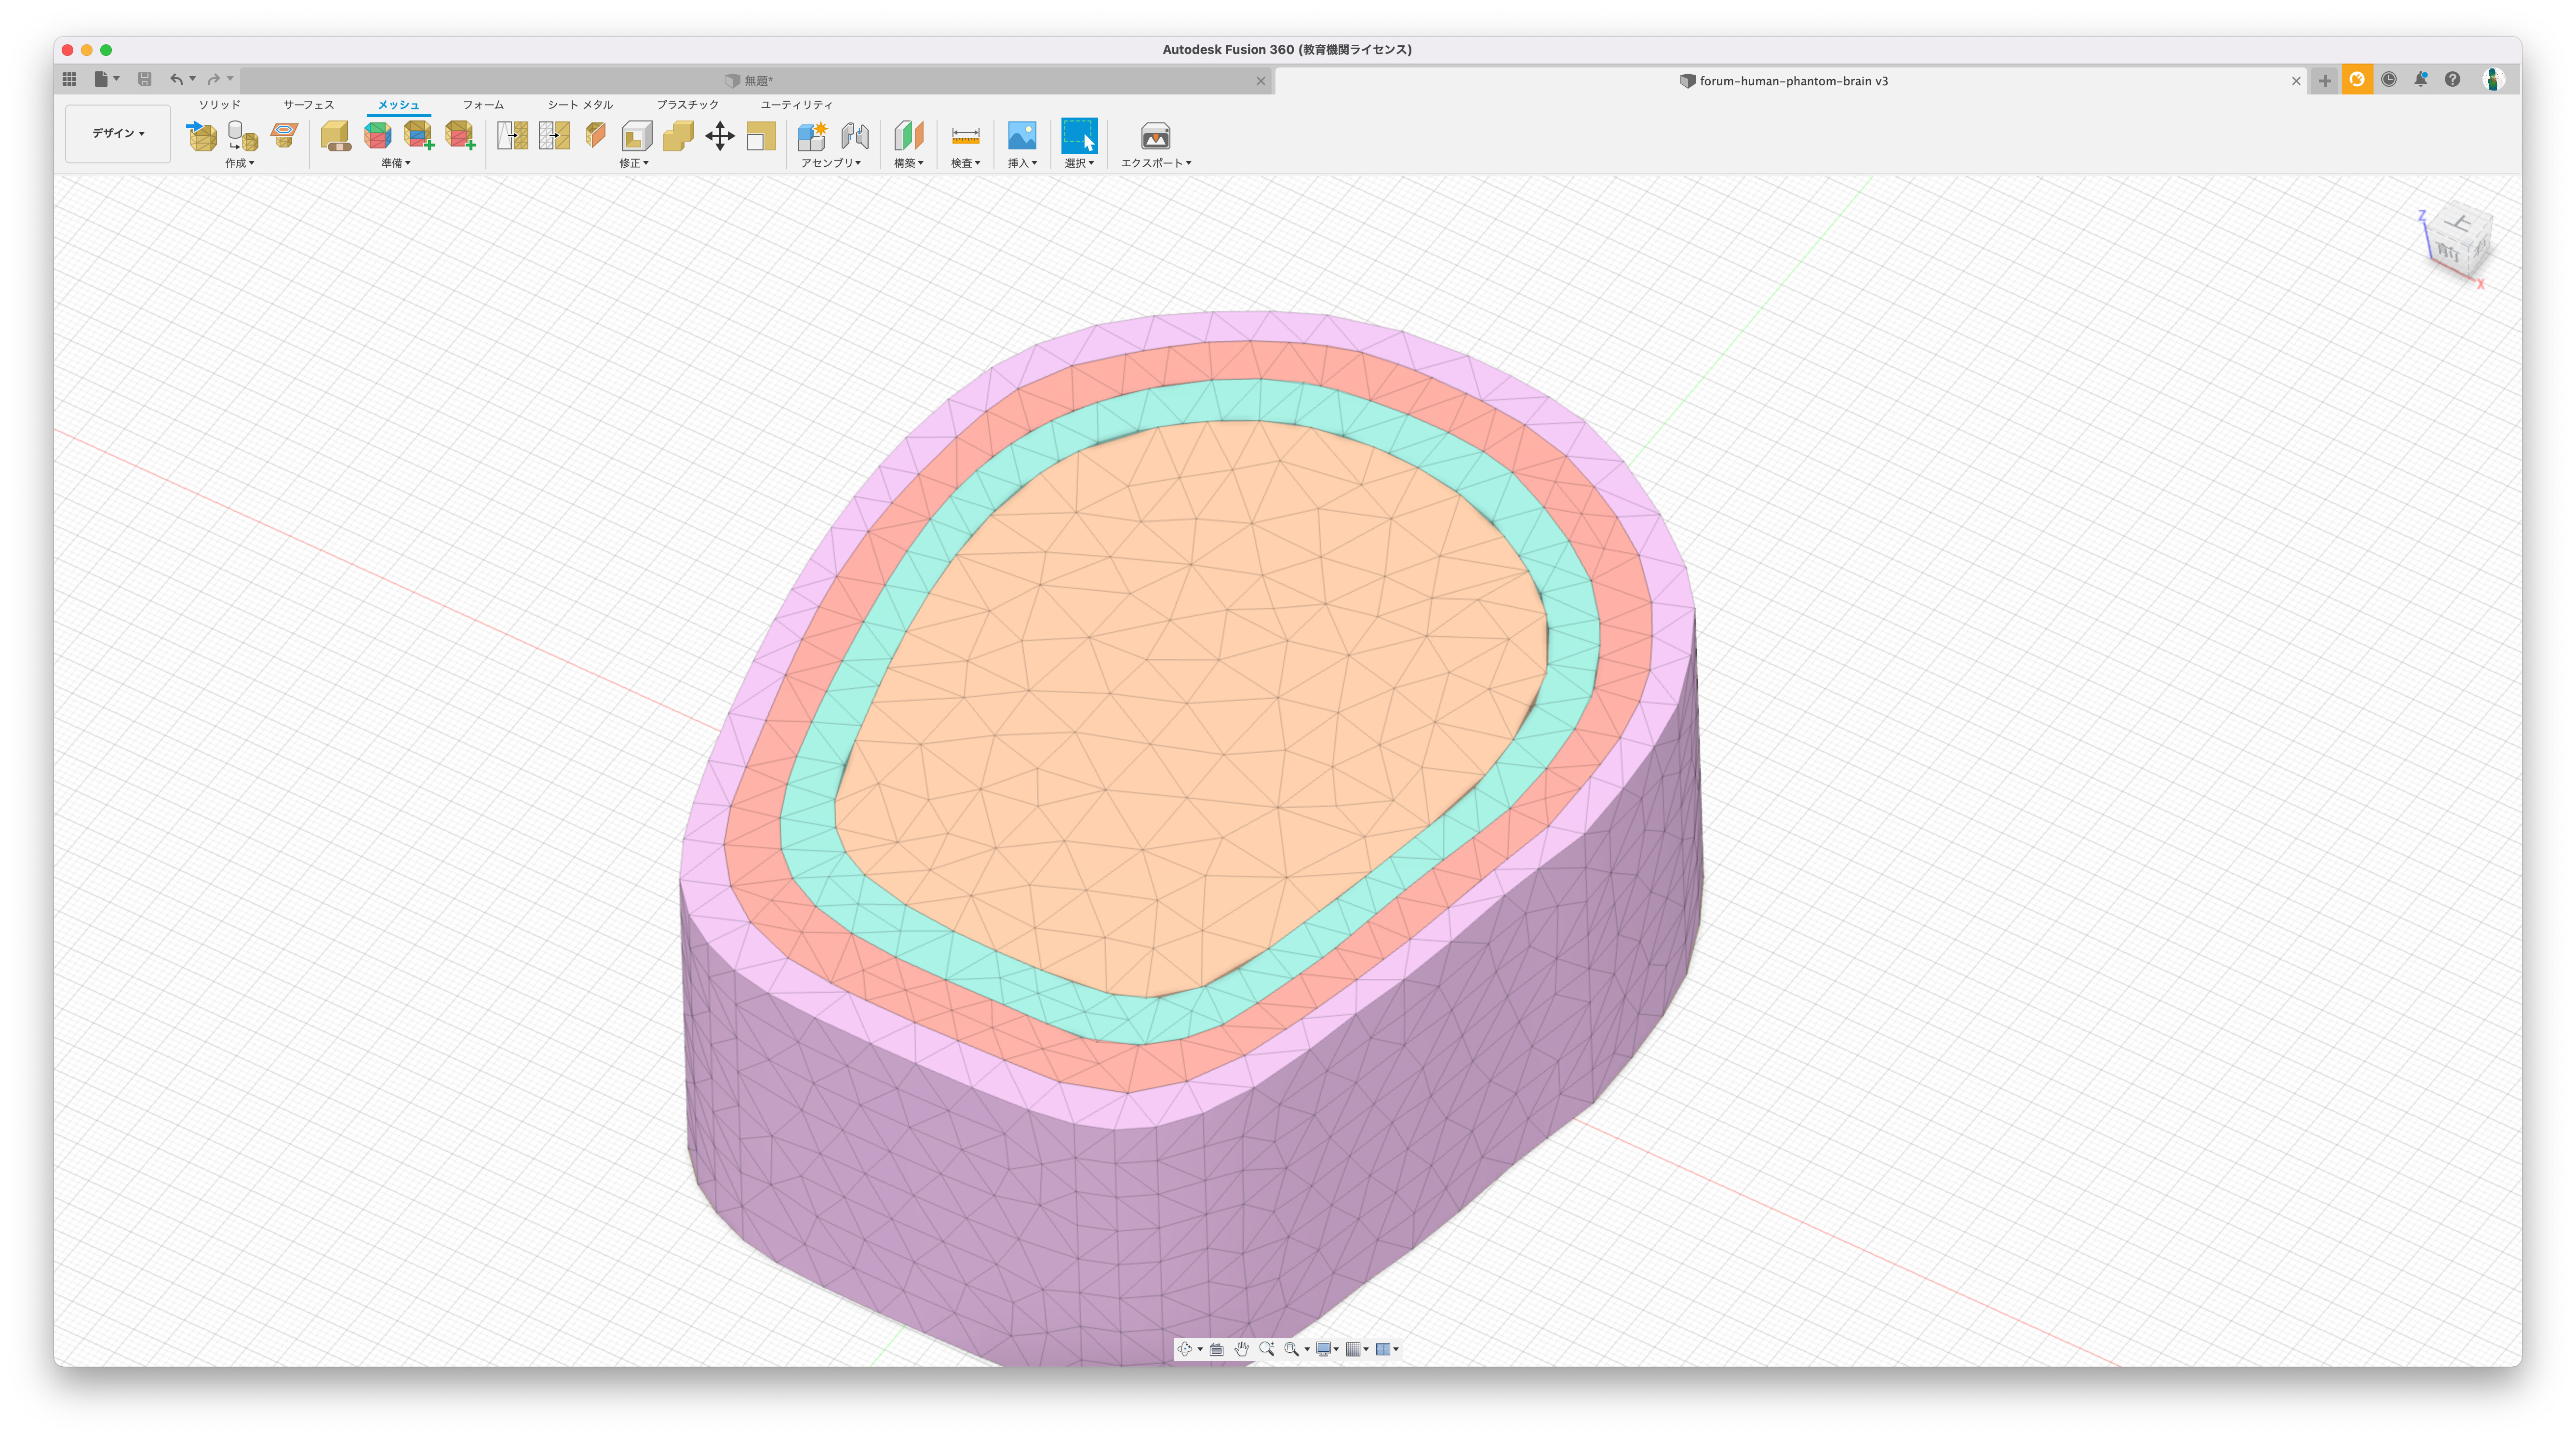Click the Measure ruler icon
This screenshot has width=2576, height=1438.
pos(965,135)
